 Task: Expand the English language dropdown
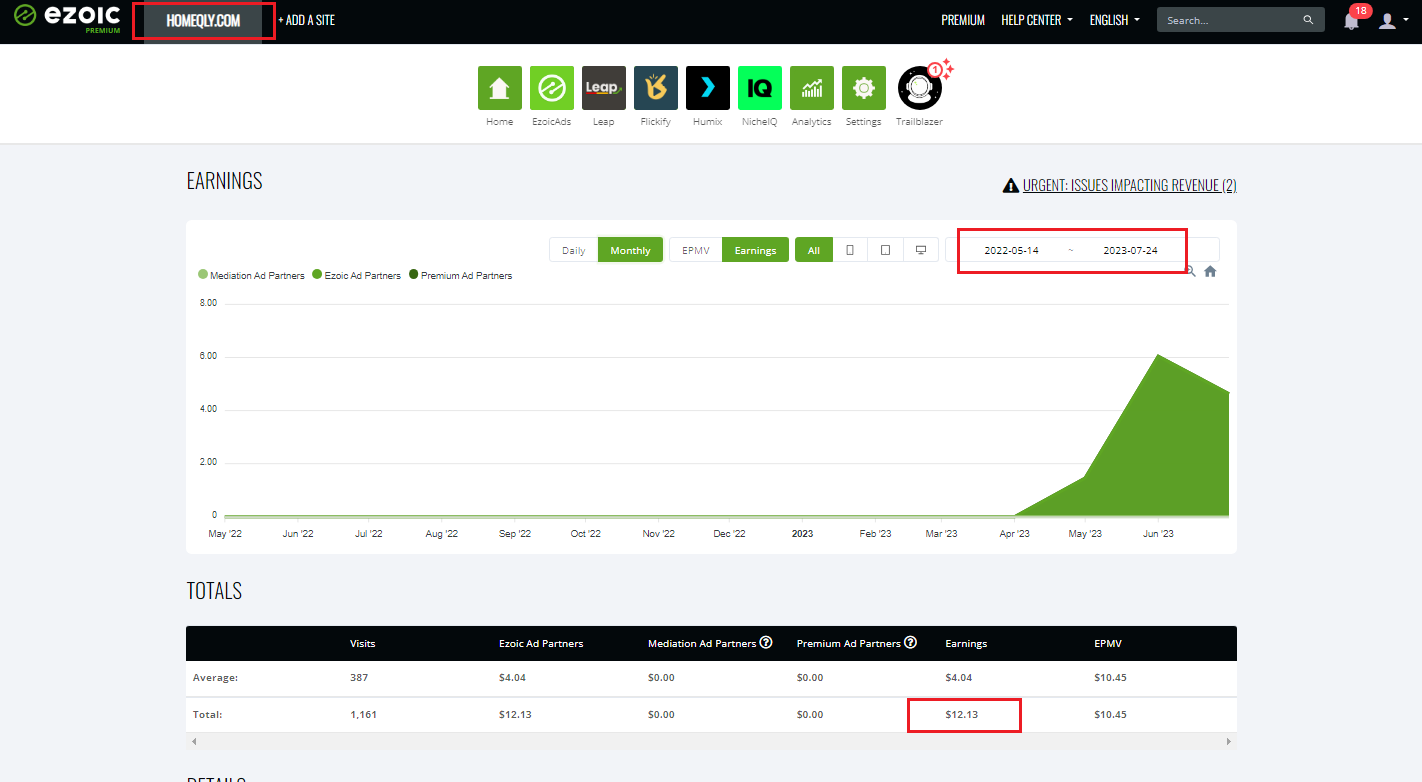point(1114,20)
